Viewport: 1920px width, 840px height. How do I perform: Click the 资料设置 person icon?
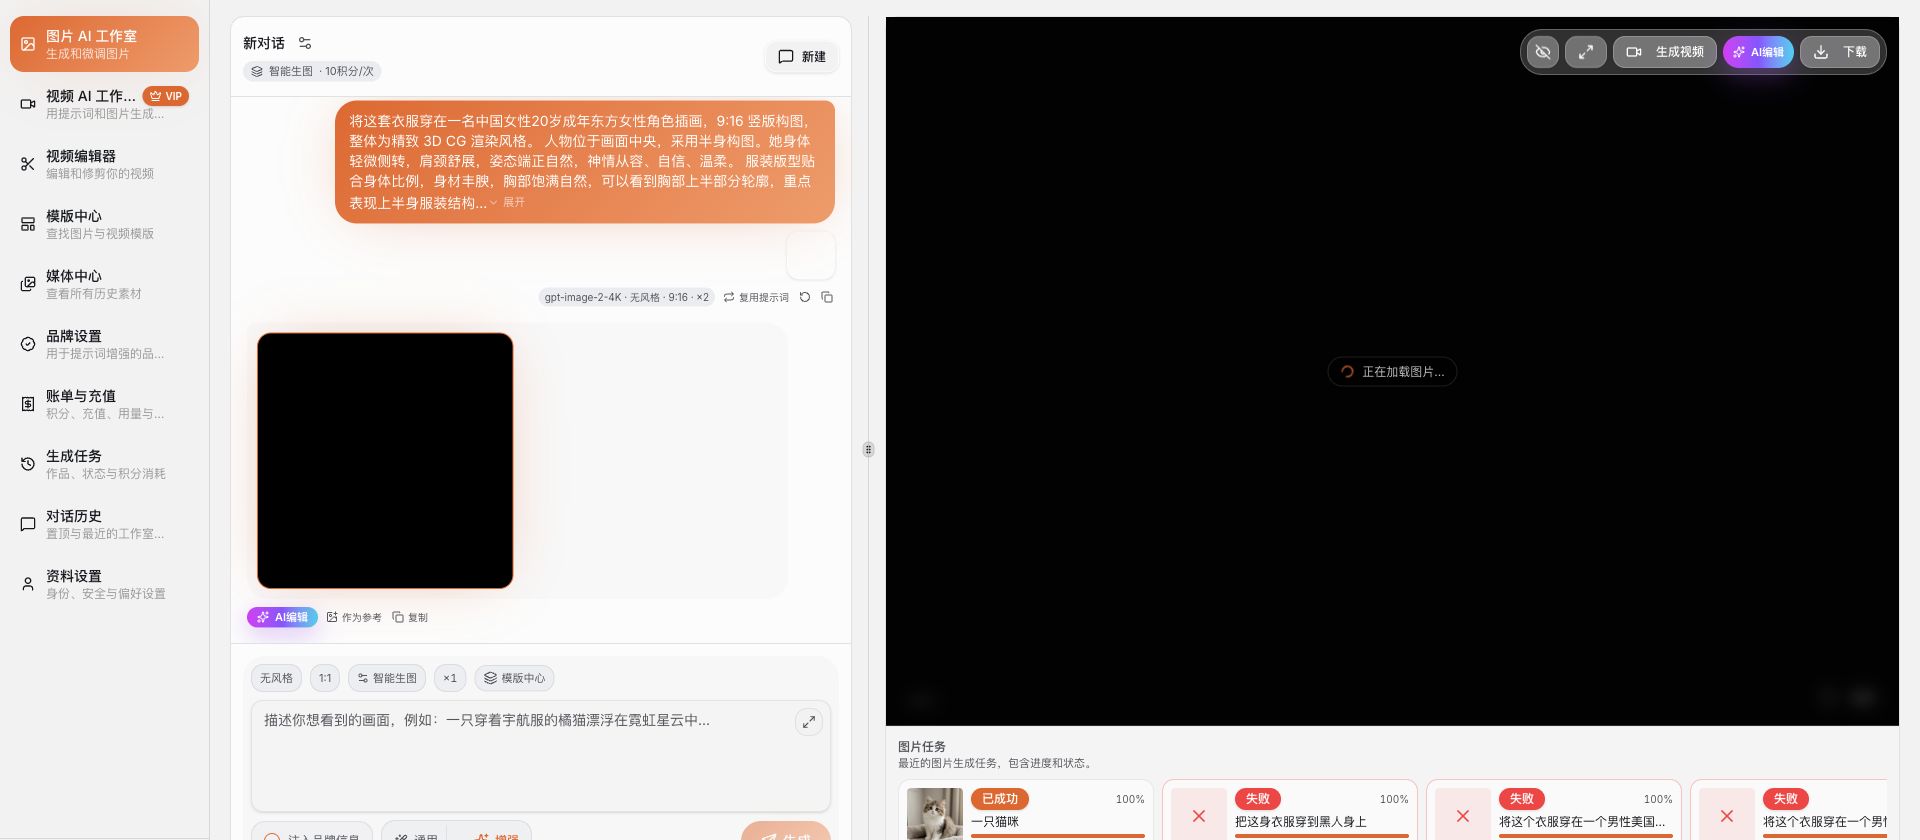tap(28, 584)
